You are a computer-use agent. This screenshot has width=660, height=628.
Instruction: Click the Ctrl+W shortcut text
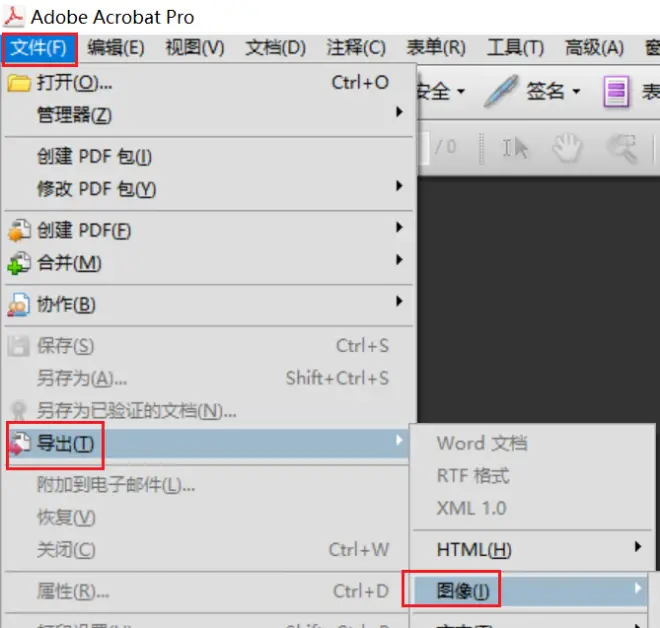[359, 550]
